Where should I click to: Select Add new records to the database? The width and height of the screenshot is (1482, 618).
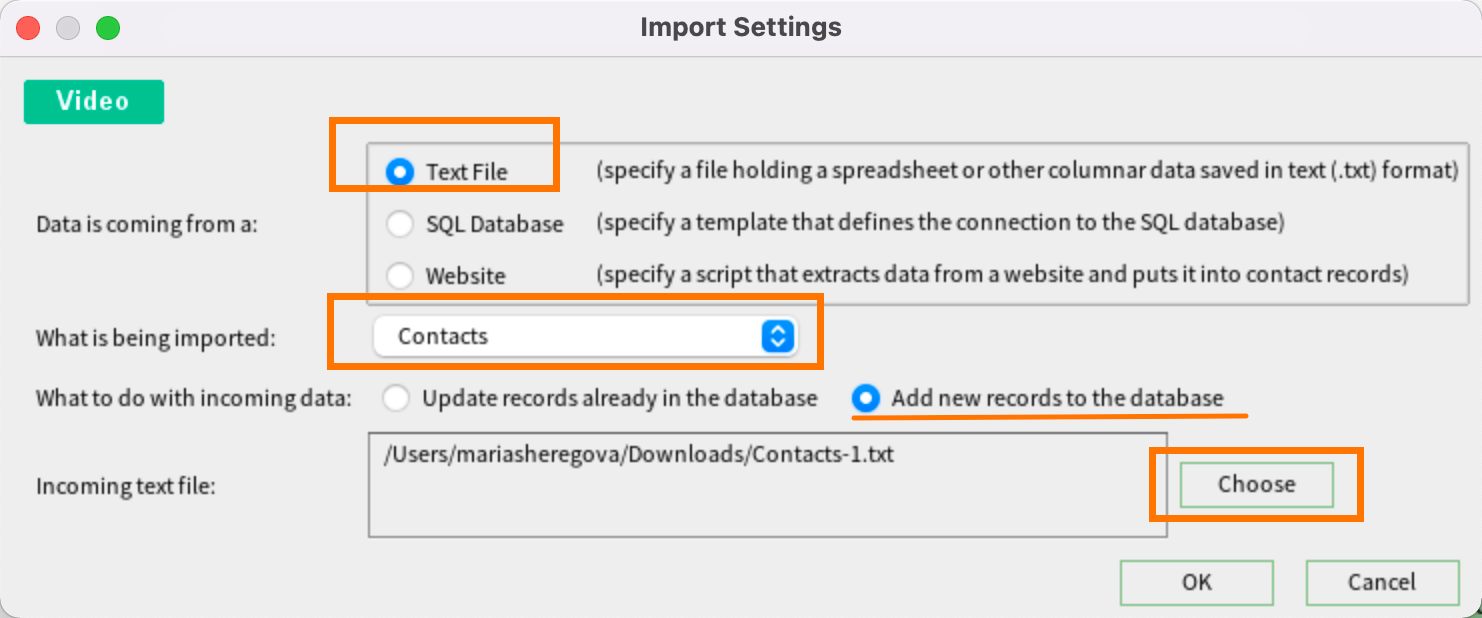tap(866, 398)
